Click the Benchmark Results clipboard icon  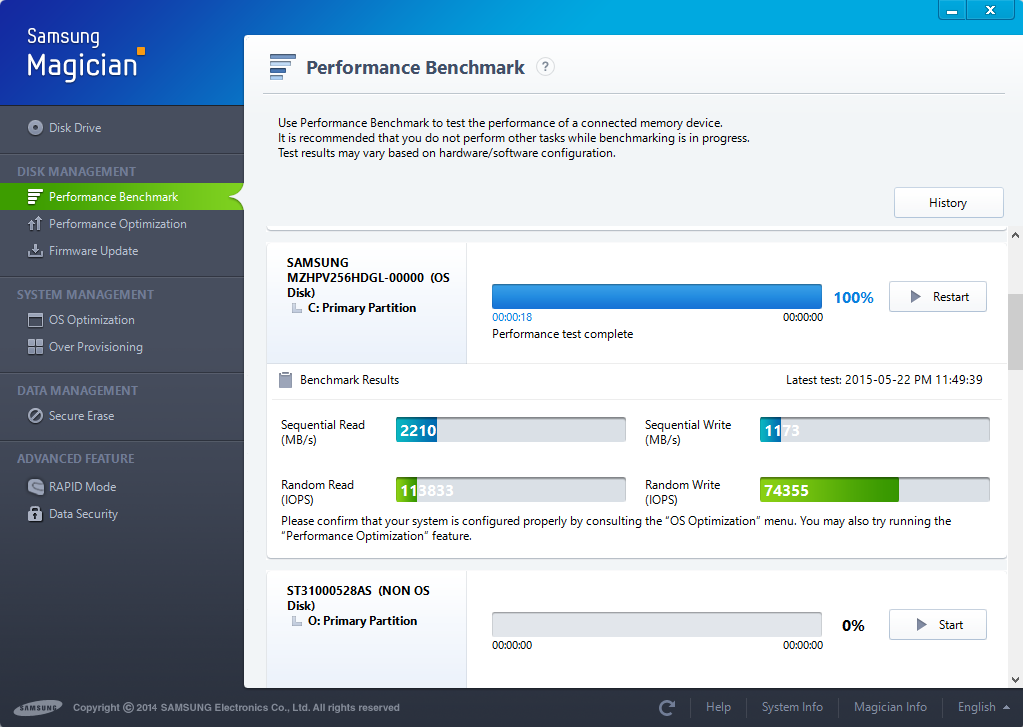[x=285, y=380]
